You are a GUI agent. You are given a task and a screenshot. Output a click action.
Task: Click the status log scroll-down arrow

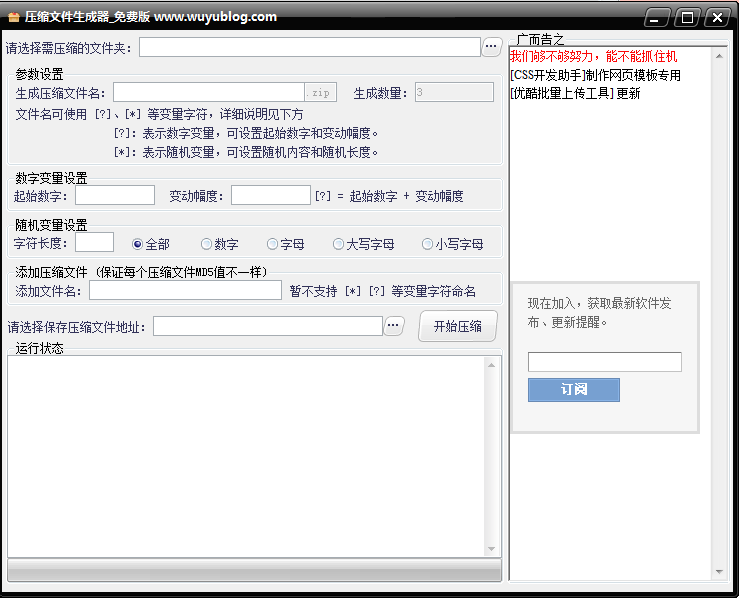click(491, 549)
